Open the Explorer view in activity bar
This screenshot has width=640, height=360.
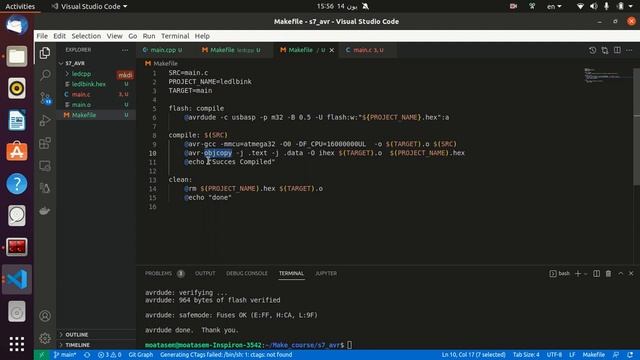[45, 53]
